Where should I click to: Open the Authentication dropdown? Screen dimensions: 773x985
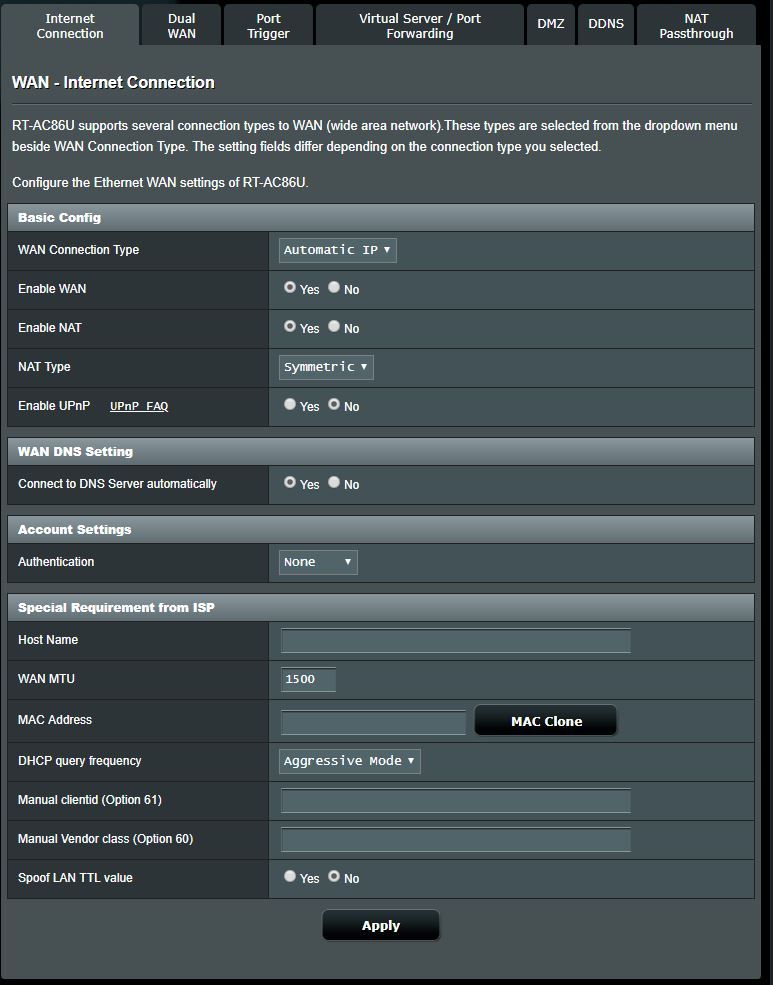[318, 562]
